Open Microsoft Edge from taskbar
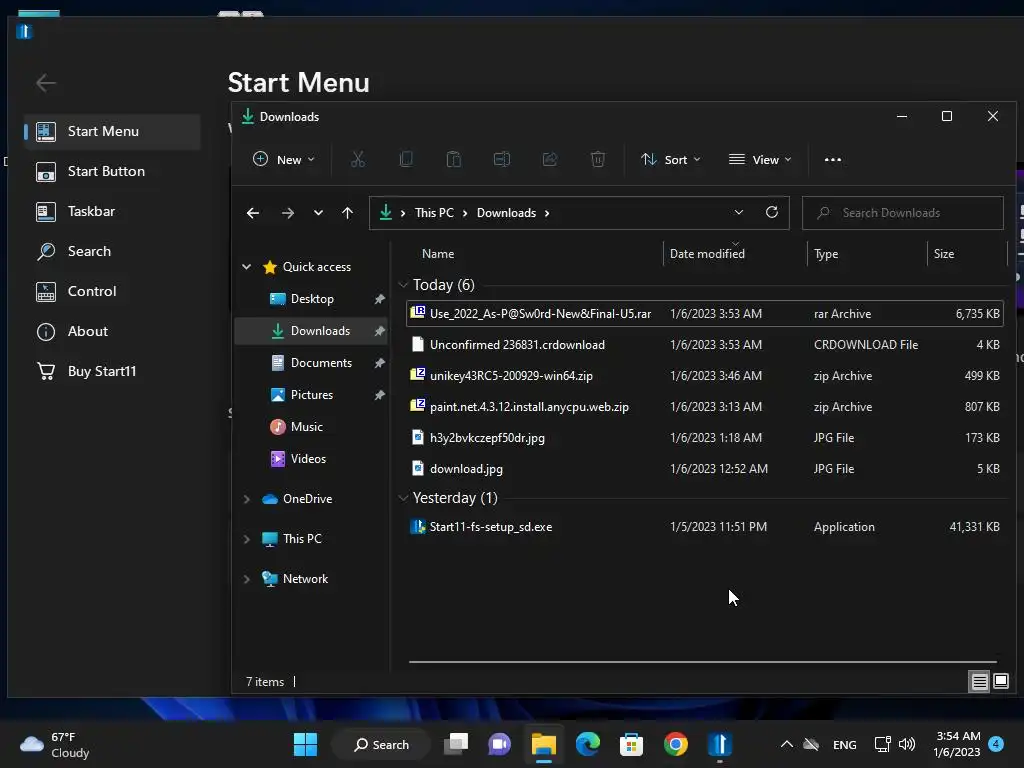Viewport: 1024px width, 768px height. [x=588, y=744]
